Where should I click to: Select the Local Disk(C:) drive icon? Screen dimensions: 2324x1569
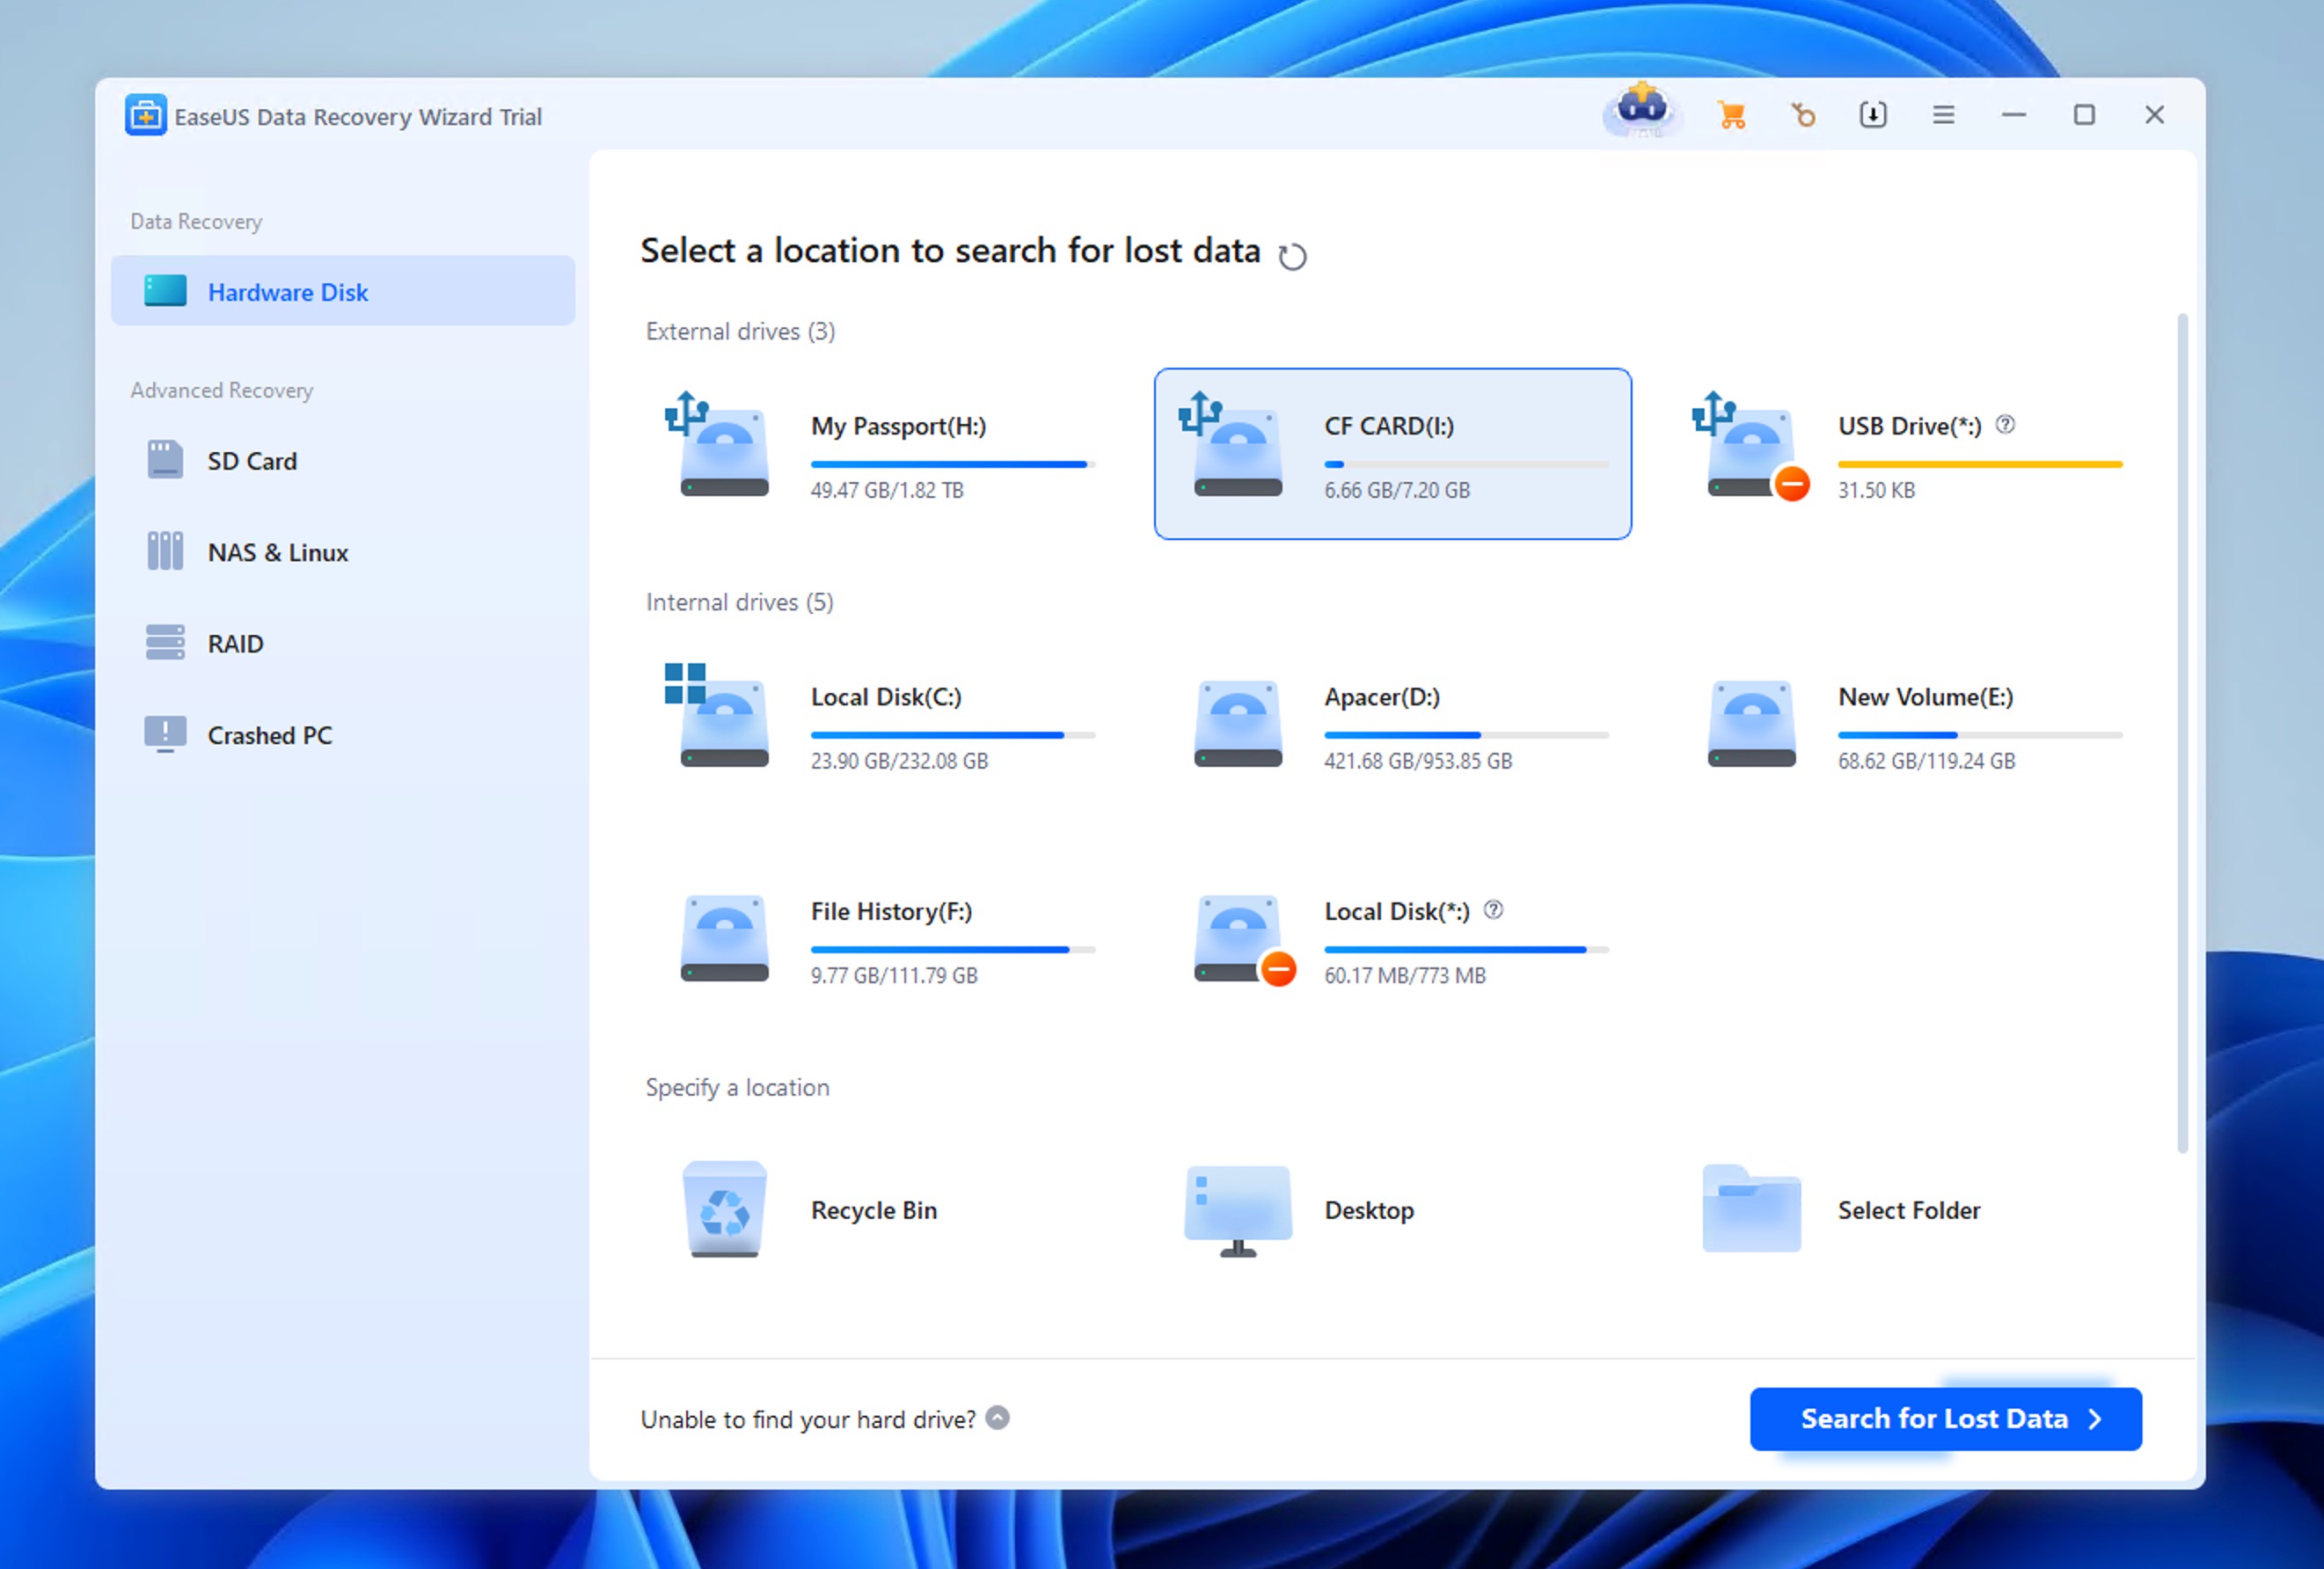[718, 716]
